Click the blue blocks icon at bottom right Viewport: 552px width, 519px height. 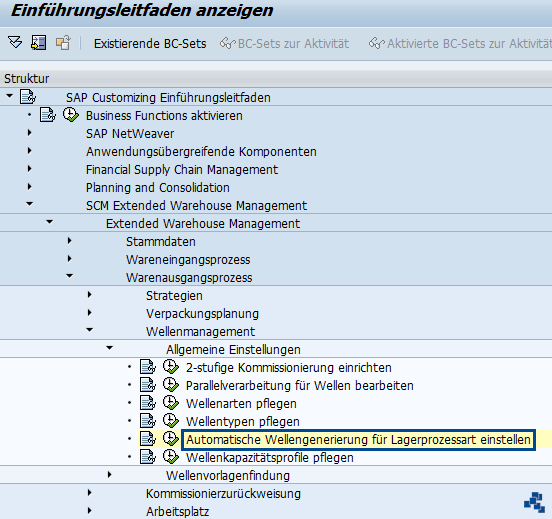(x=534, y=502)
